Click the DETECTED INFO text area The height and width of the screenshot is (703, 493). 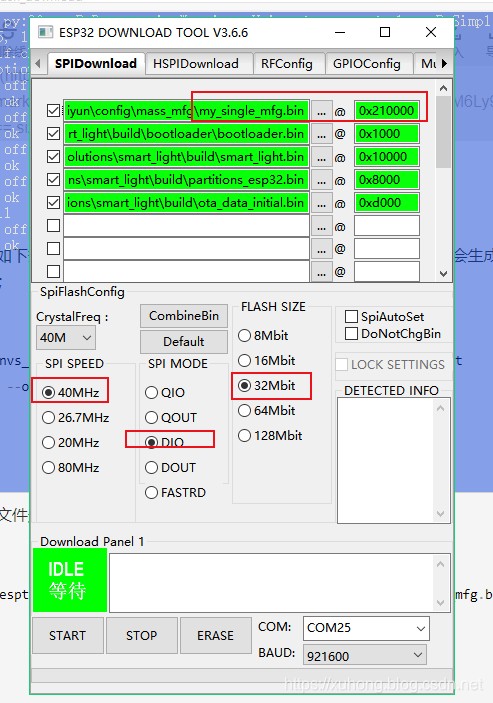click(394, 460)
